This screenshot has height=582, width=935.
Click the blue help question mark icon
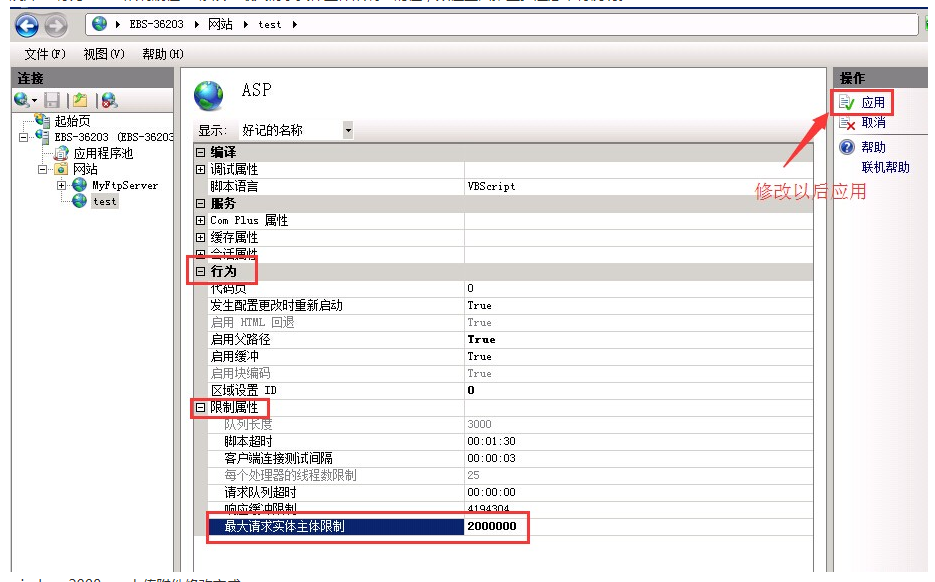(x=847, y=147)
